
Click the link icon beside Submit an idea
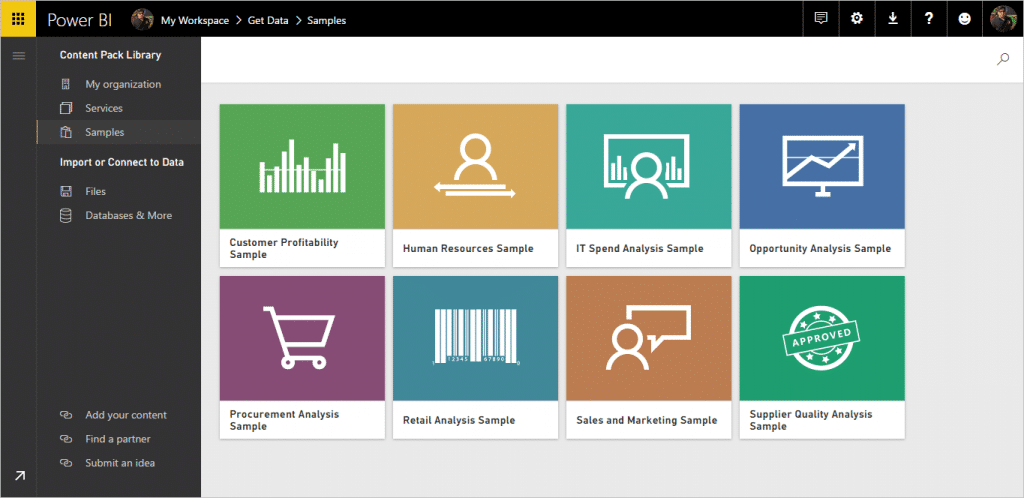pos(65,463)
